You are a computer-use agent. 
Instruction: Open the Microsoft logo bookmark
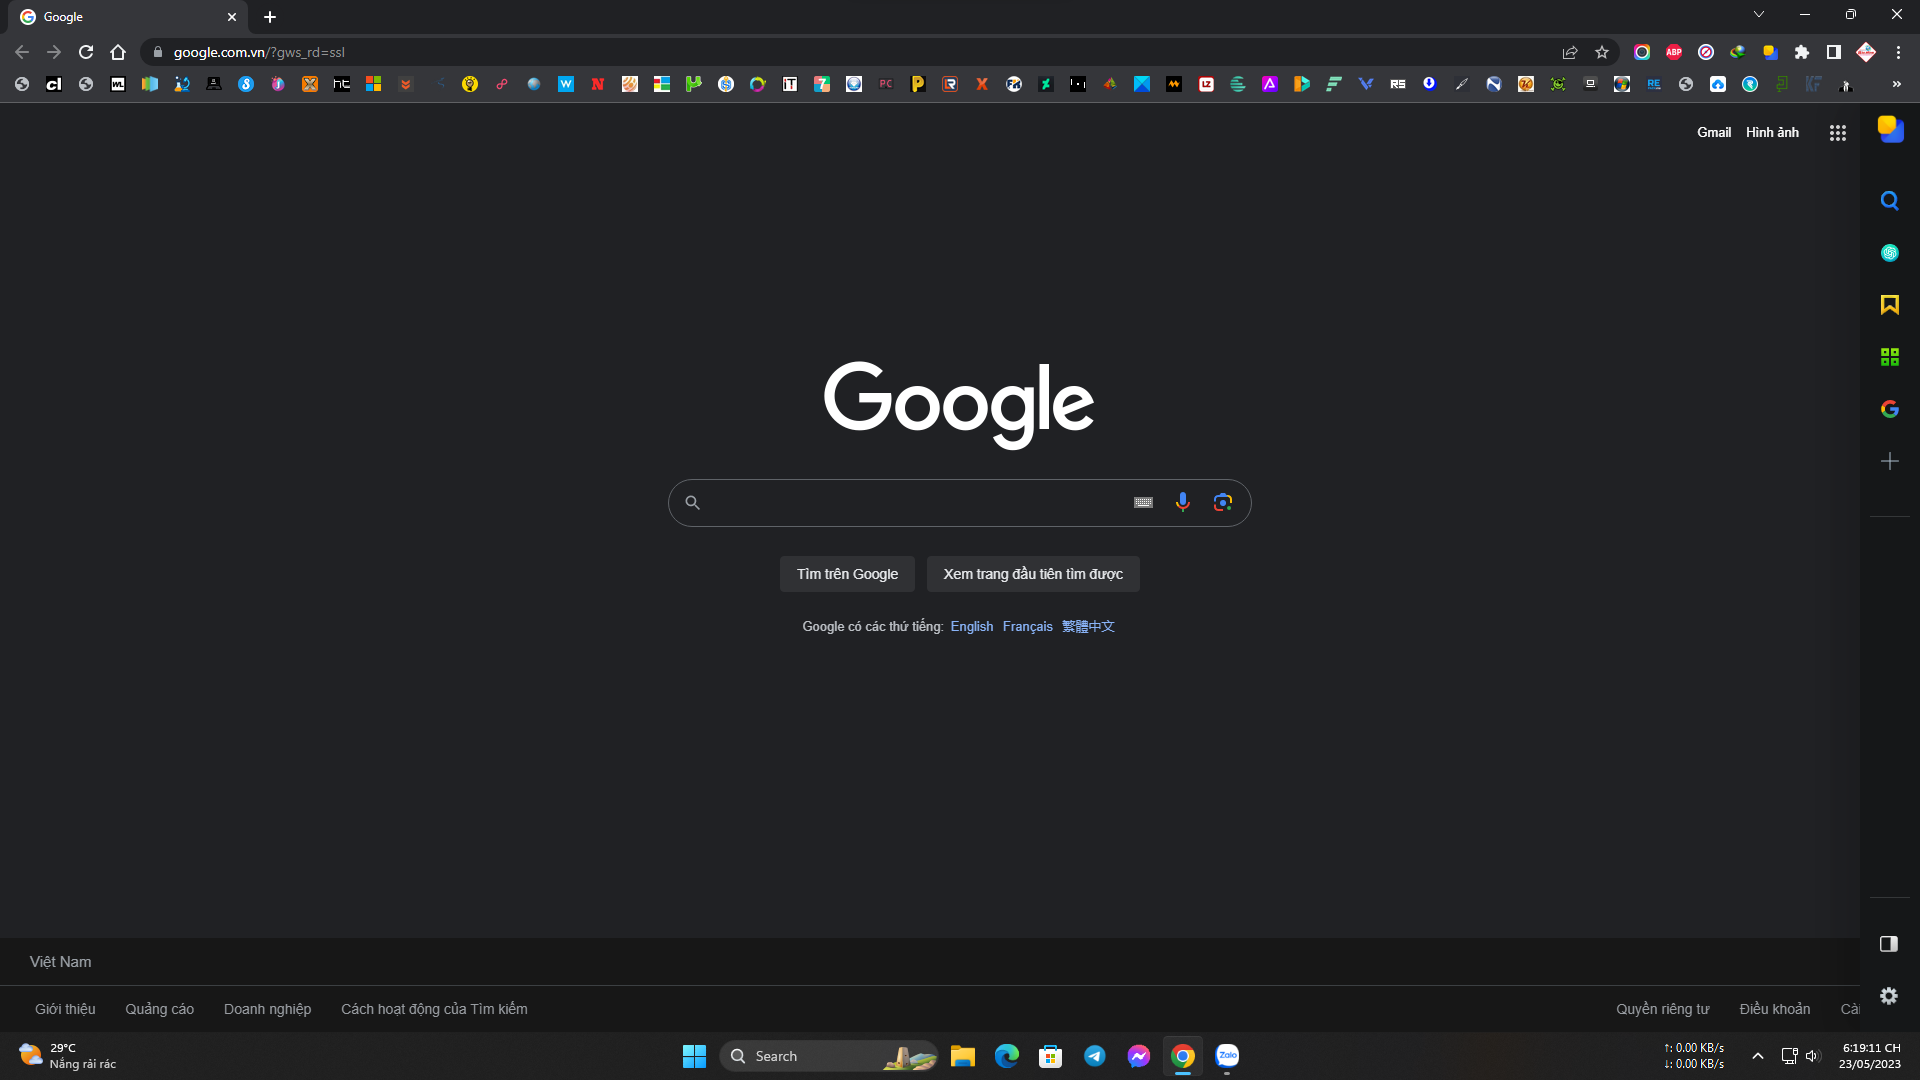374,84
